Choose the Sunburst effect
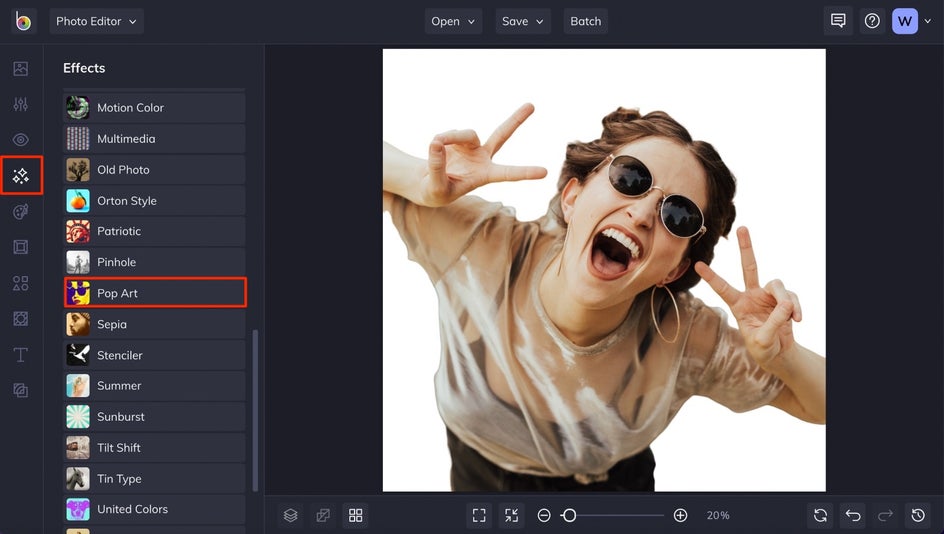The image size is (944, 534). 154,417
